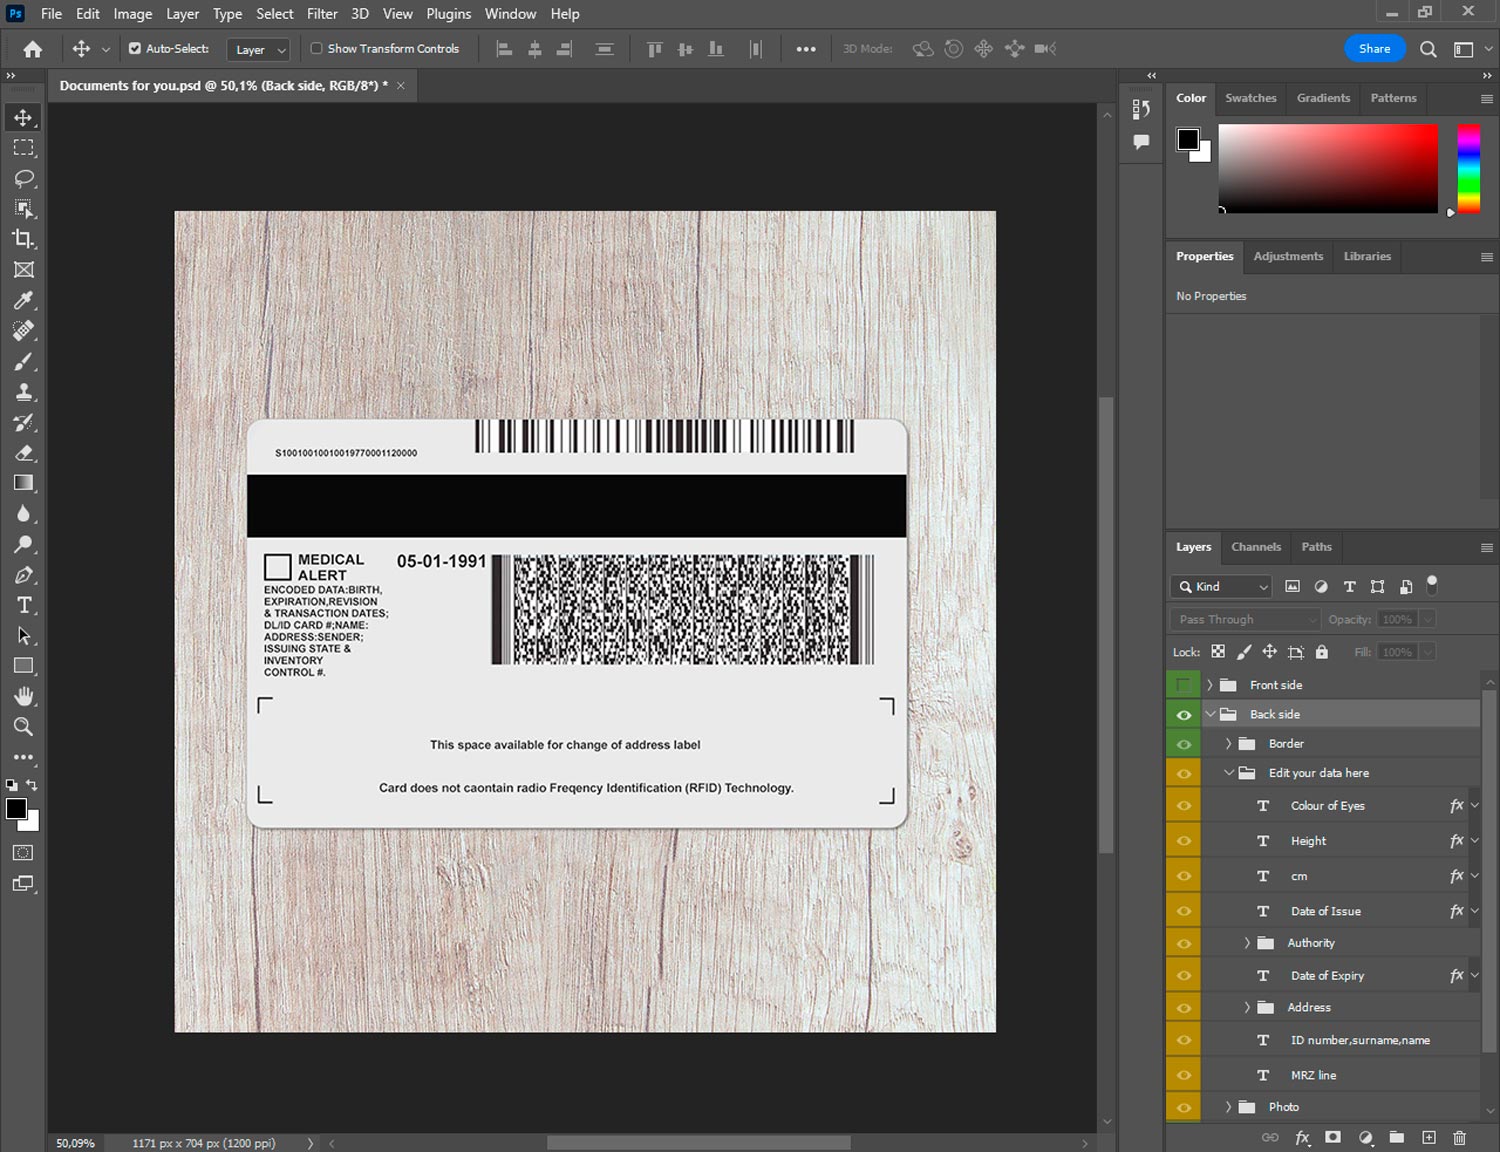Choose the Horizontal Type tool
Image resolution: width=1500 pixels, height=1152 pixels.
point(24,605)
